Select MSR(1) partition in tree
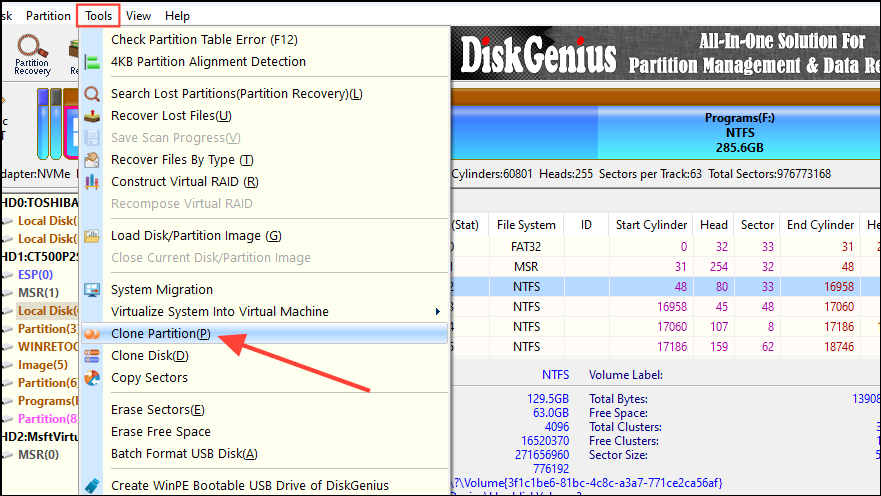The image size is (881, 496). pyautogui.click(x=38, y=293)
